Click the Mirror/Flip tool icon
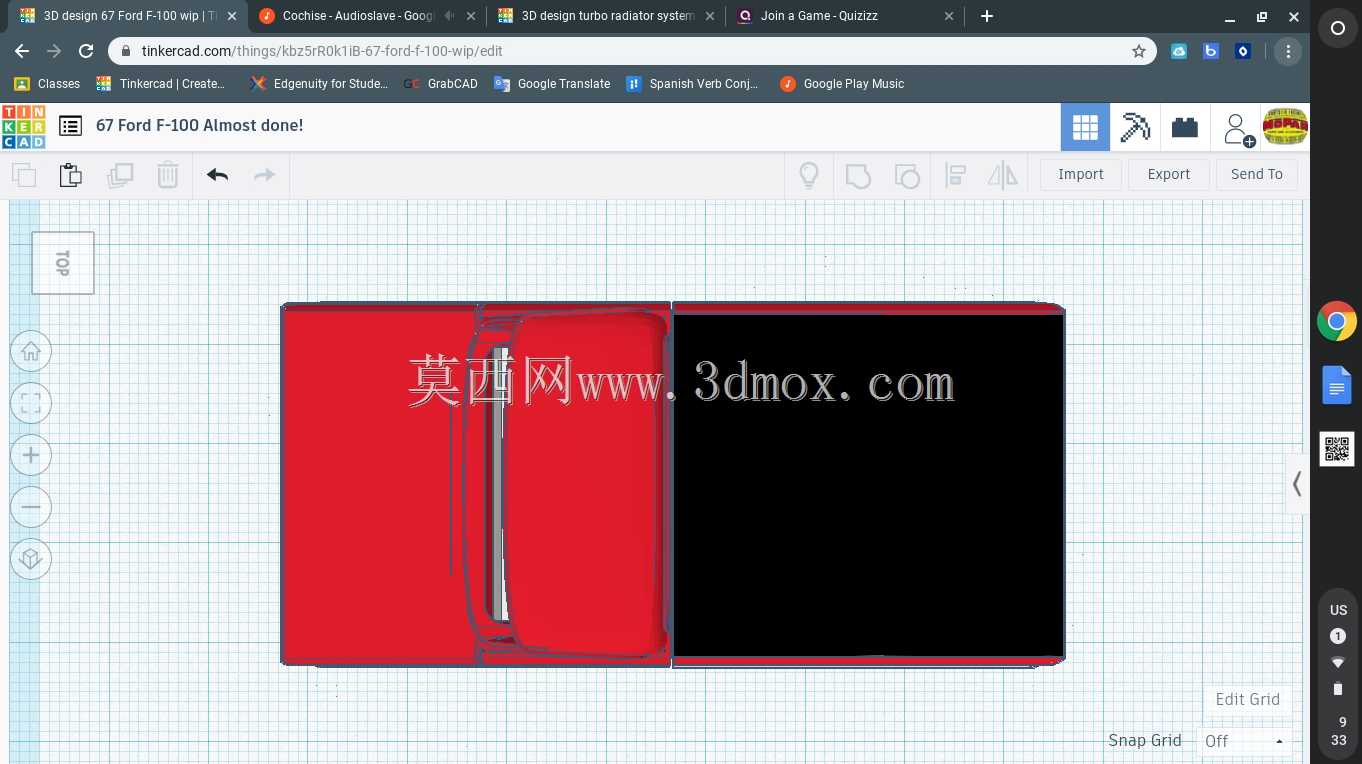This screenshot has width=1362, height=764. [1002, 176]
